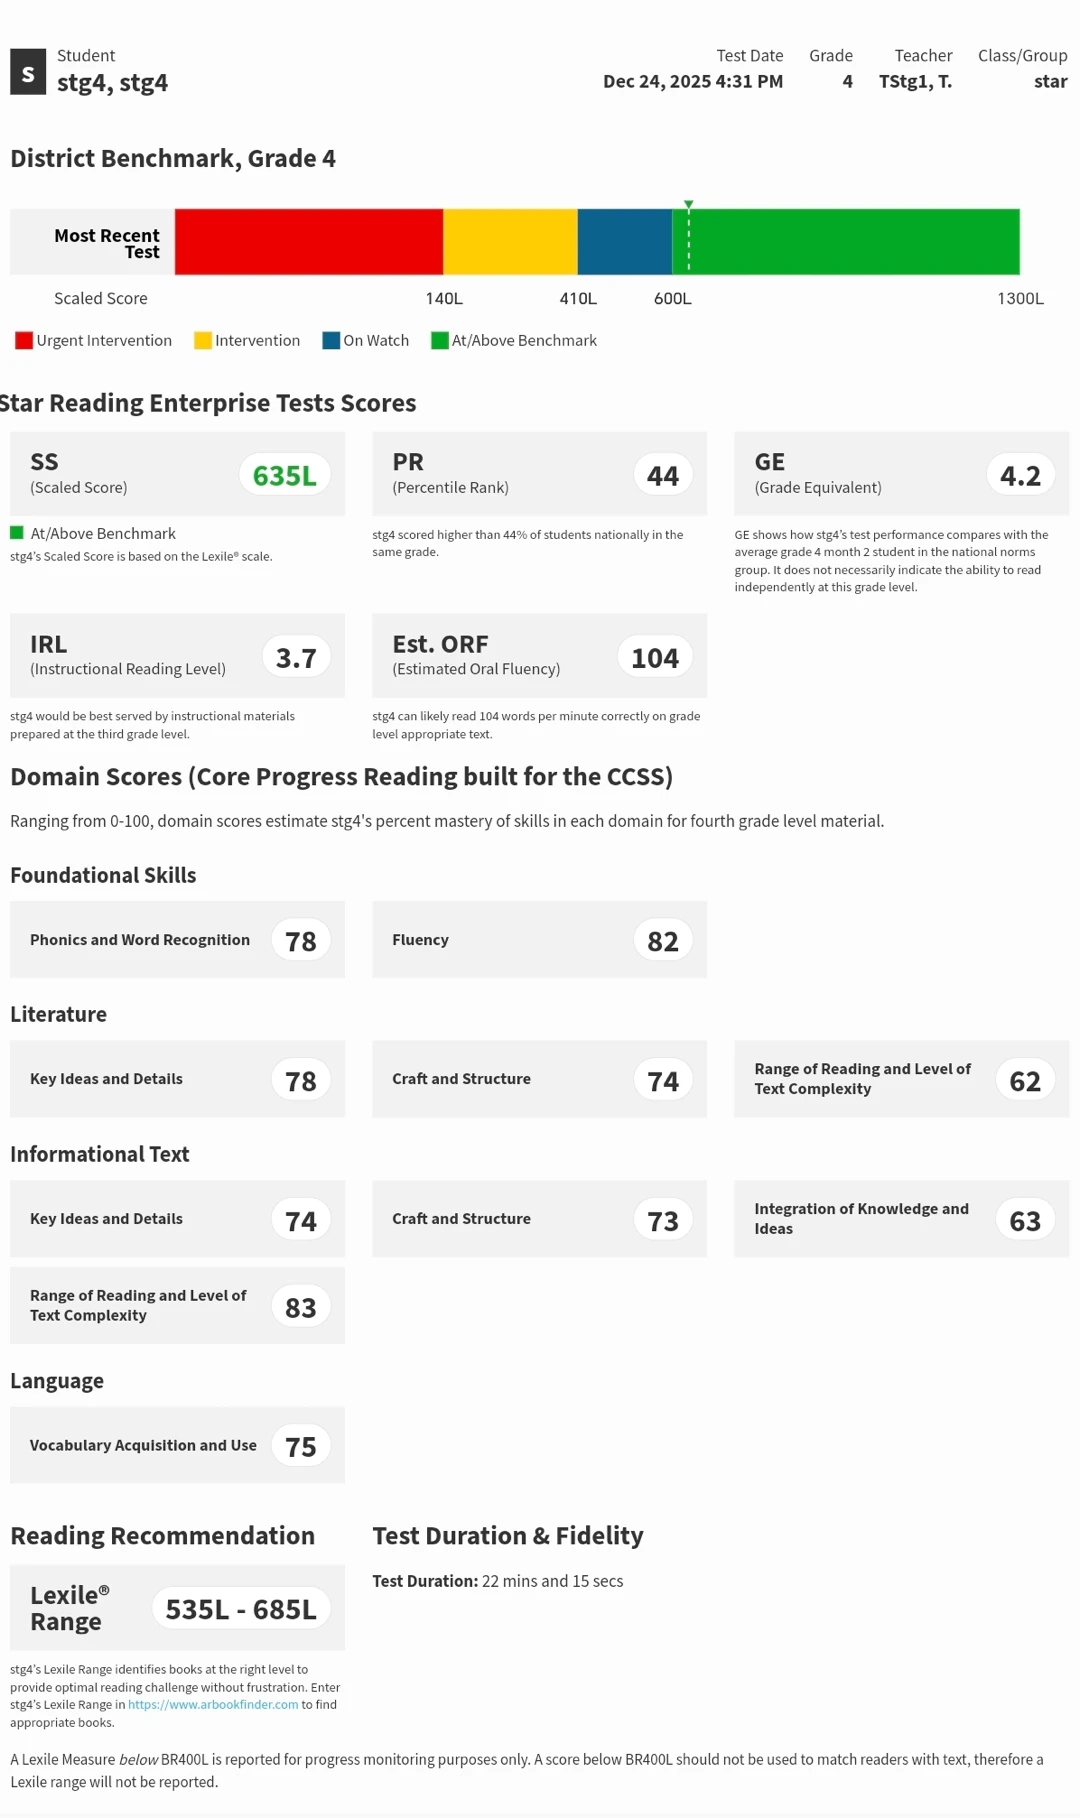
Task: Click the student avatar S icon
Action: click(x=28, y=72)
